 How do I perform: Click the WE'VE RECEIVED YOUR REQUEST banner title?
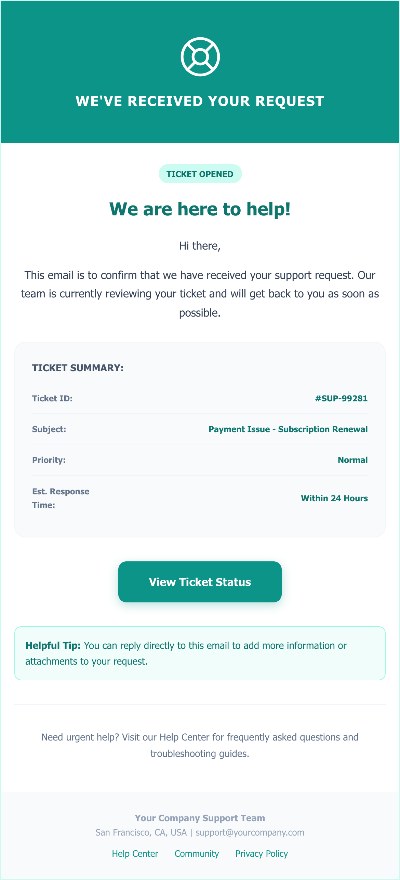coord(200,102)
